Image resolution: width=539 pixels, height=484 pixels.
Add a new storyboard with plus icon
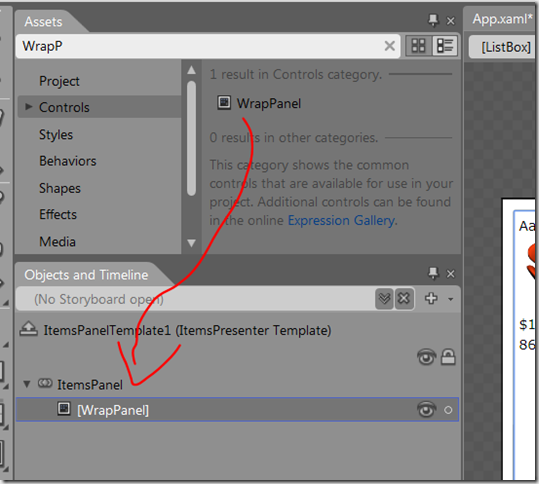(x=431, y=298)
